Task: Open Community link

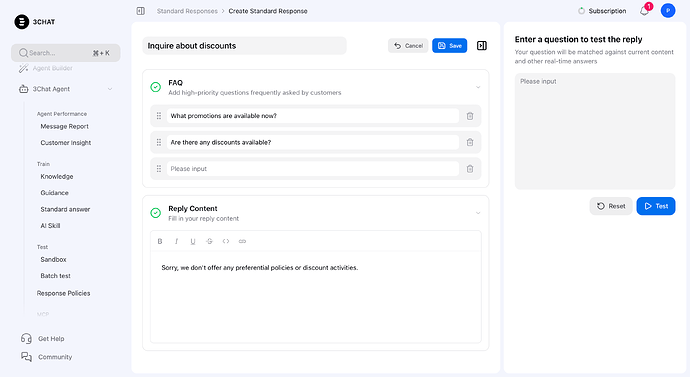Action: click(x=55, y=357)
